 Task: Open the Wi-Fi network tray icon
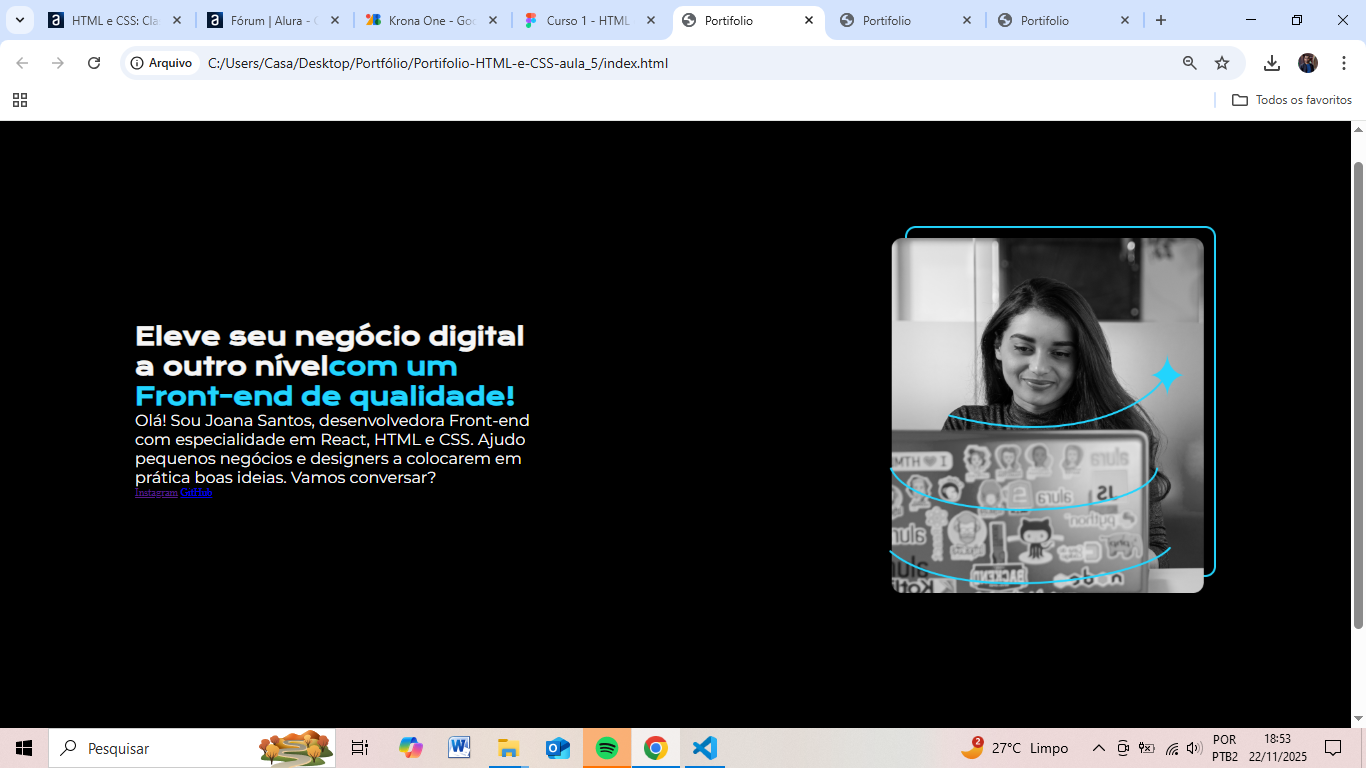[x=1172, y=748]
